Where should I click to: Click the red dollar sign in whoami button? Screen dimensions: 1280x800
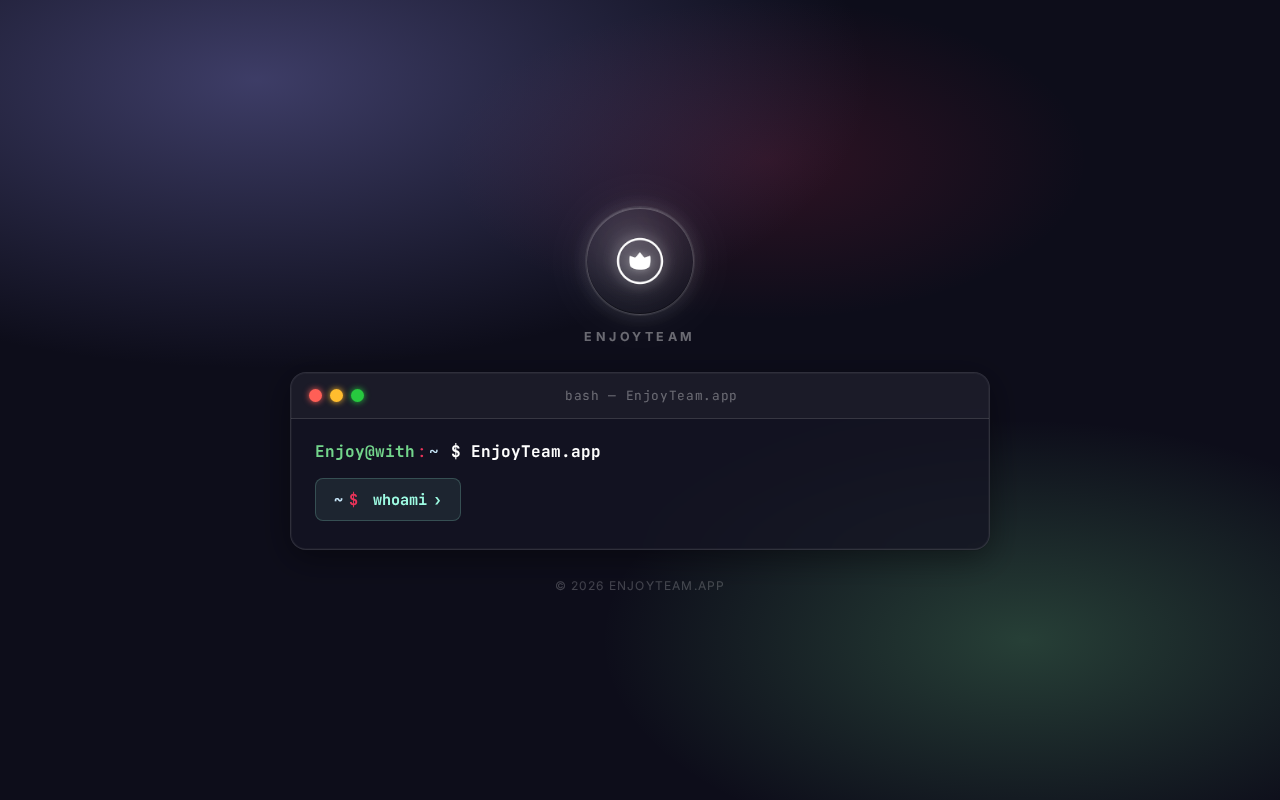coord(353,500)
